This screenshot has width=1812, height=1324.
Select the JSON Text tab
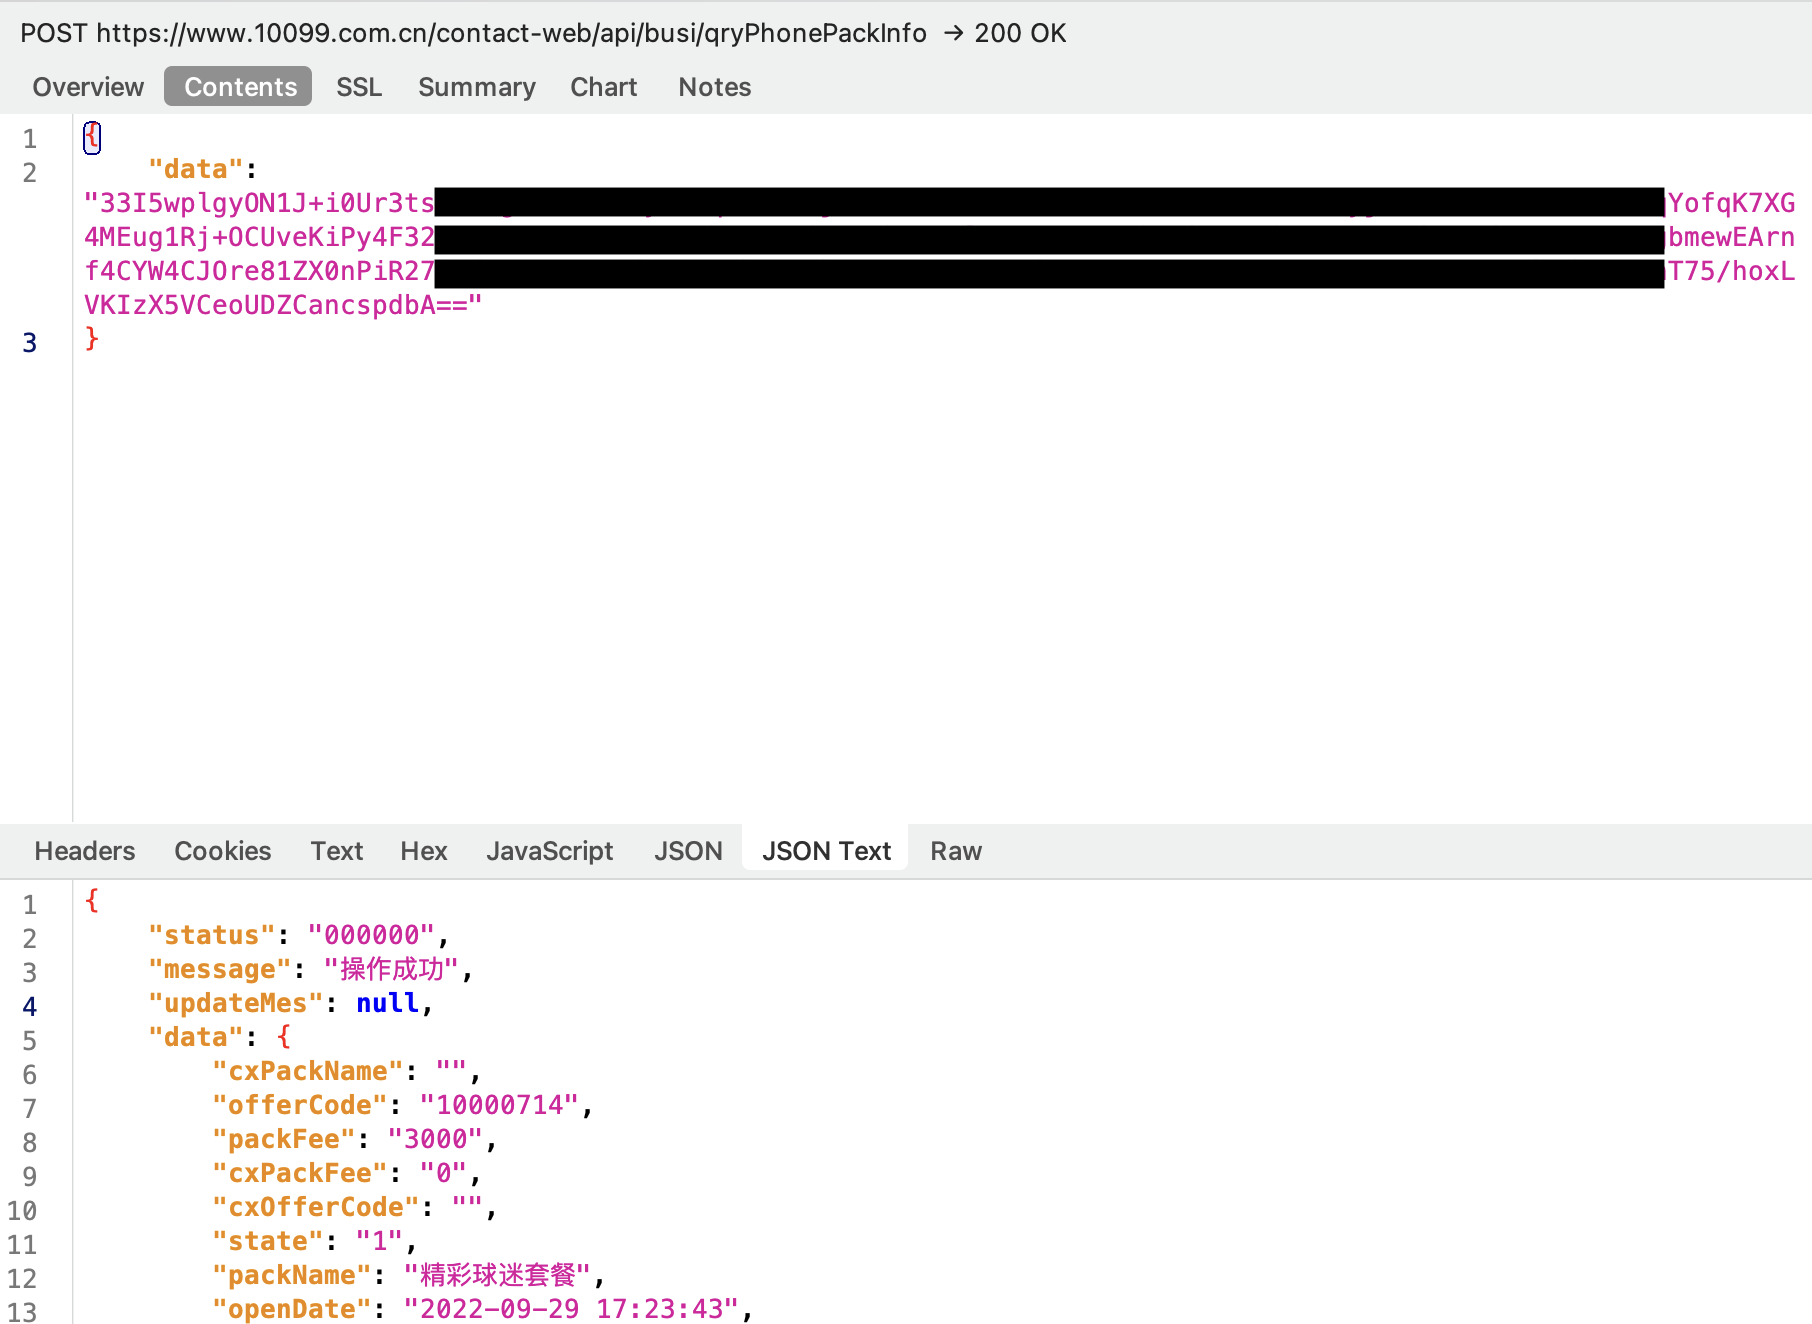(x=825, y=851)
